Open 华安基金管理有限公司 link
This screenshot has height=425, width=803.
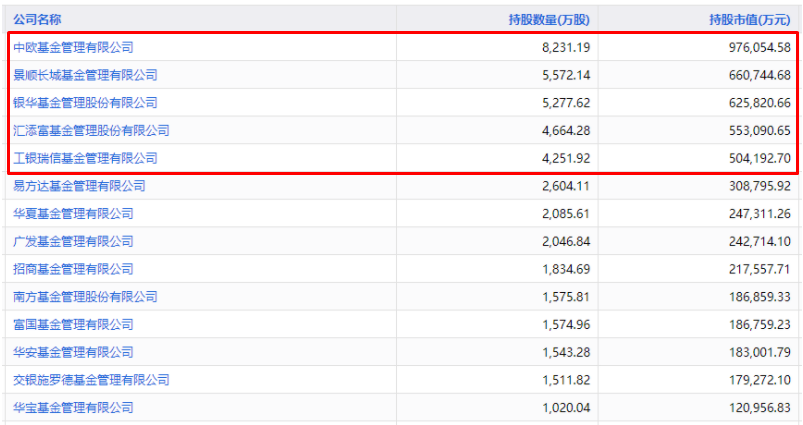(73, 352)
